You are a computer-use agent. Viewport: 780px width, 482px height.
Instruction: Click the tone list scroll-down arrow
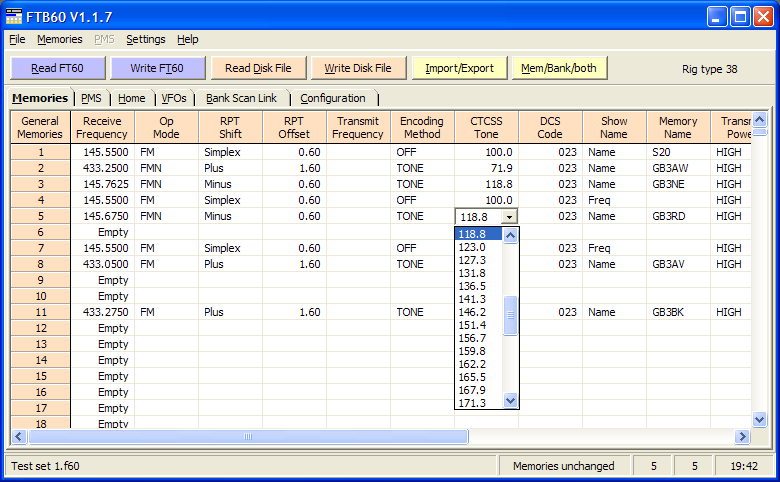(x=510, y=400)
